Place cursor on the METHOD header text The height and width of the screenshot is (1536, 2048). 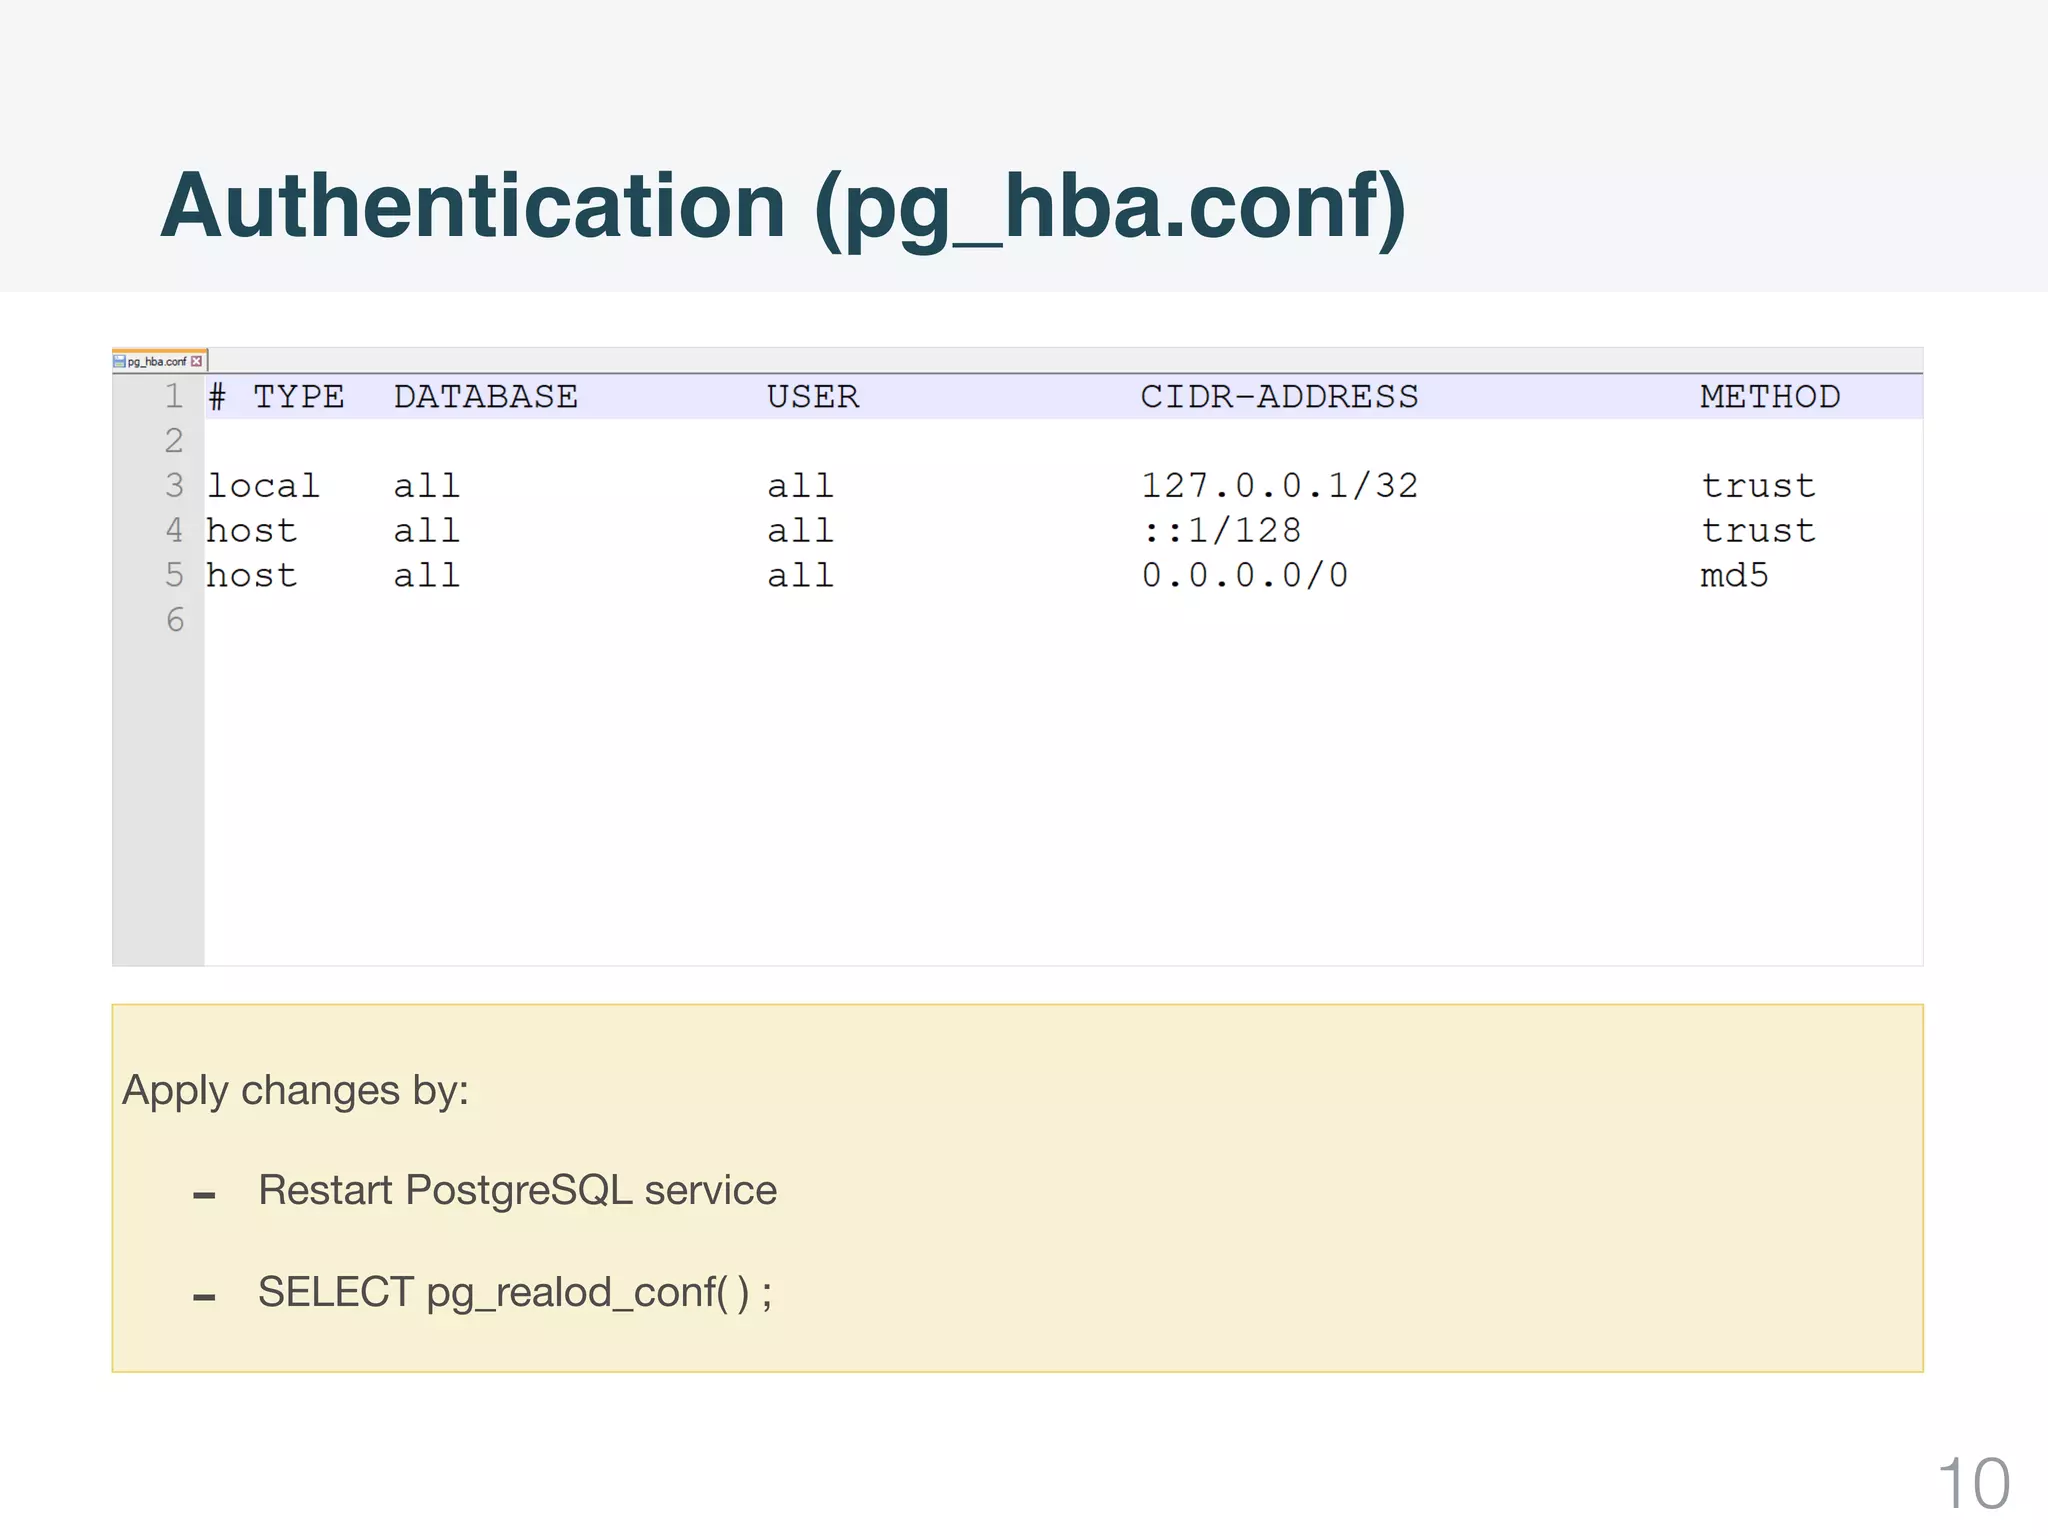(1769, 396)
